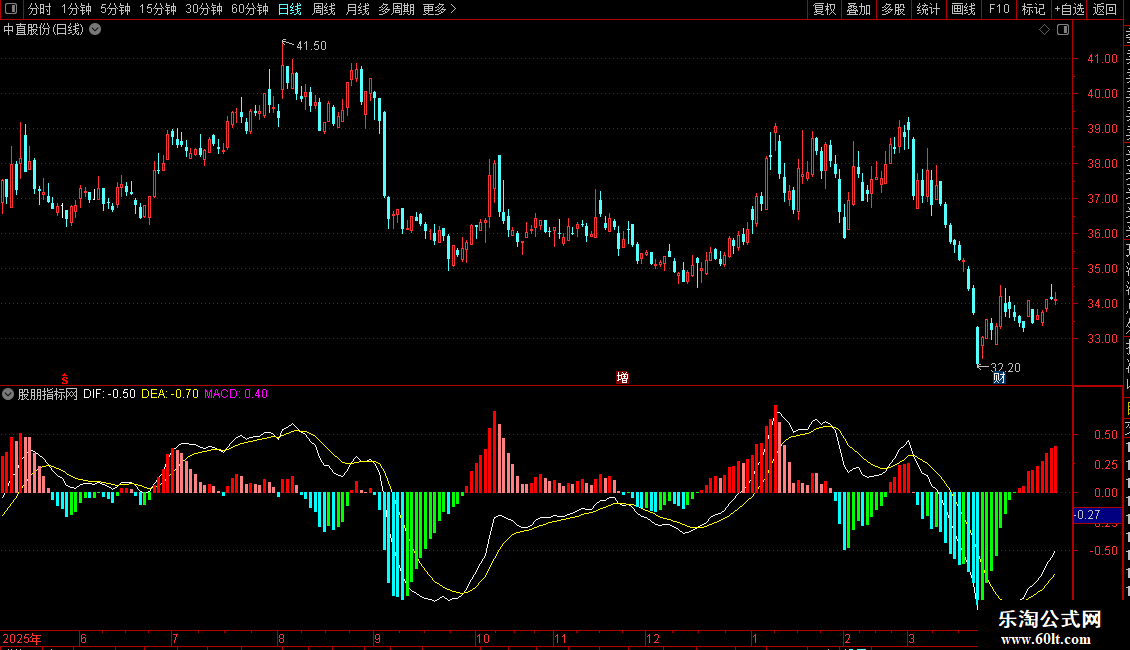Open 多周期 multi-period view
This screenshot has width=1130, height=650.
pyautogui.click(x=396, y=9)
